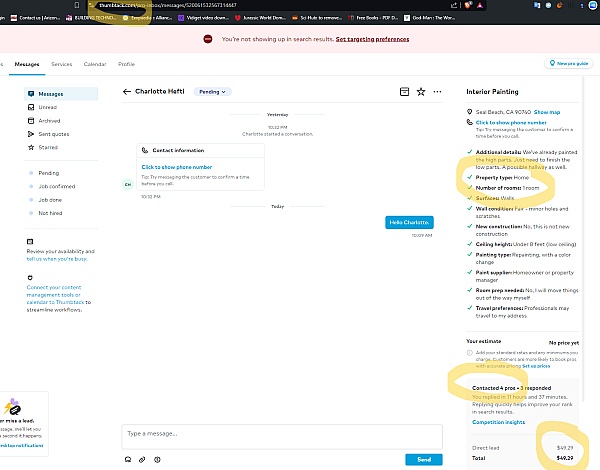The width and height of the screenshot is (600, 470).
Task: Click the quick reply icon below message box
Action: pyautogui.click(x=128, y=459)
